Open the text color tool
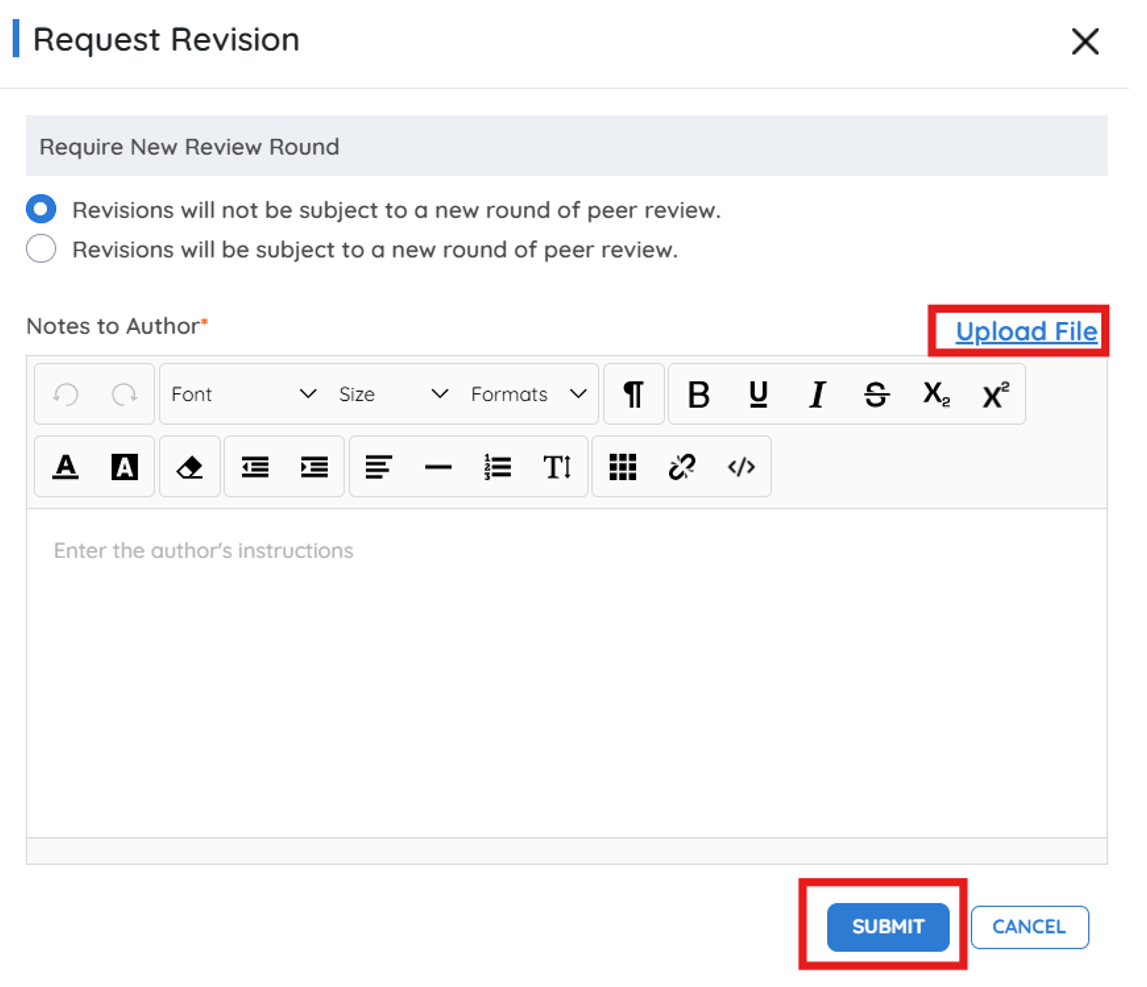The image size is (1147, 987). click(x=66, y=467)
